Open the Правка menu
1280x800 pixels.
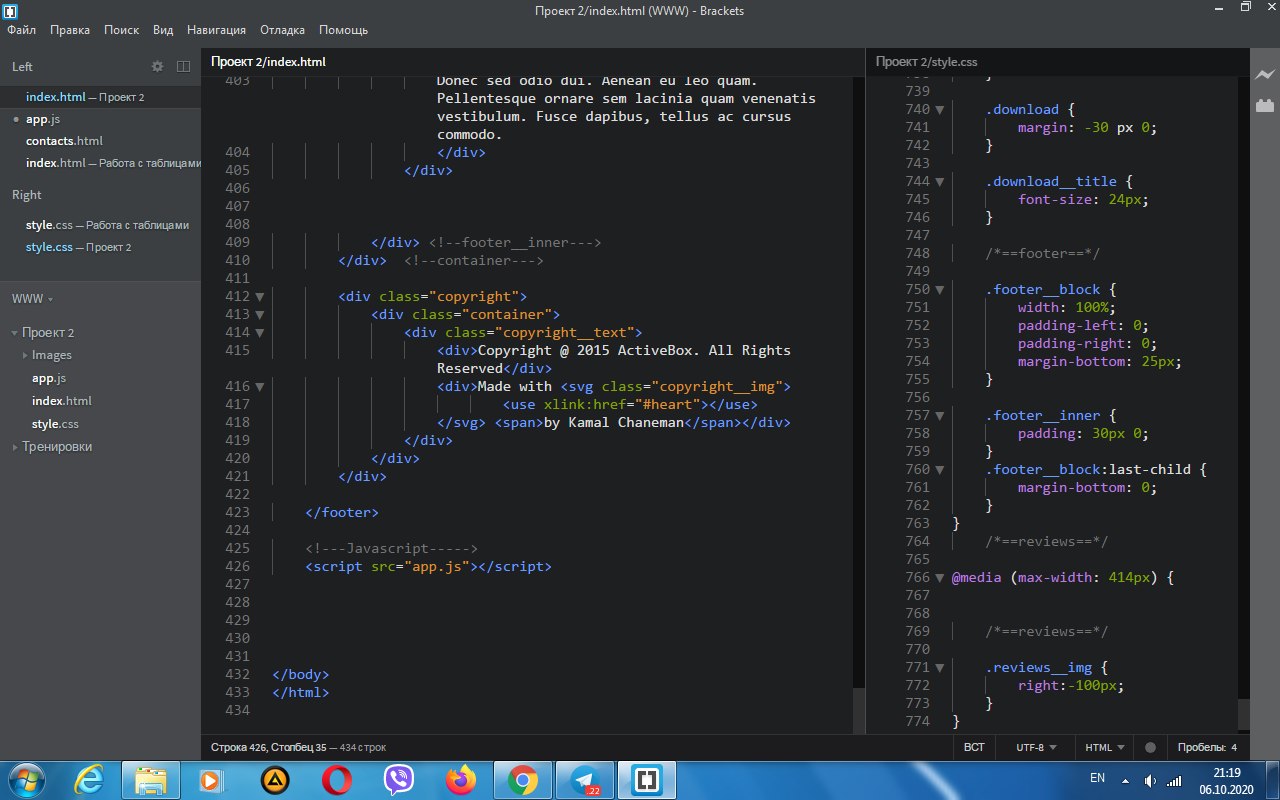pyautogui.click(x=70, y=30)
